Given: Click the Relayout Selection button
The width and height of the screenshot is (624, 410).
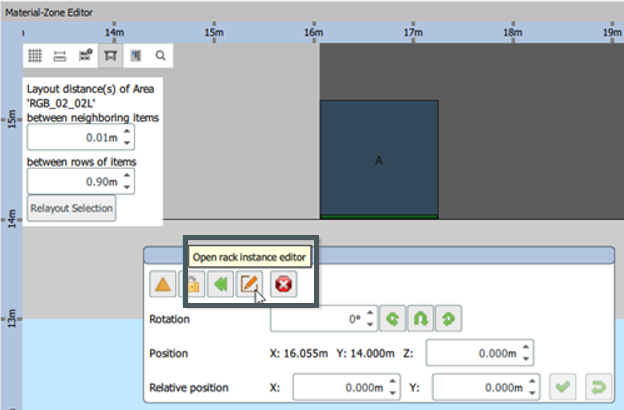Looking at the screenshot, I should pyautogui.click(x=71, y=209).
